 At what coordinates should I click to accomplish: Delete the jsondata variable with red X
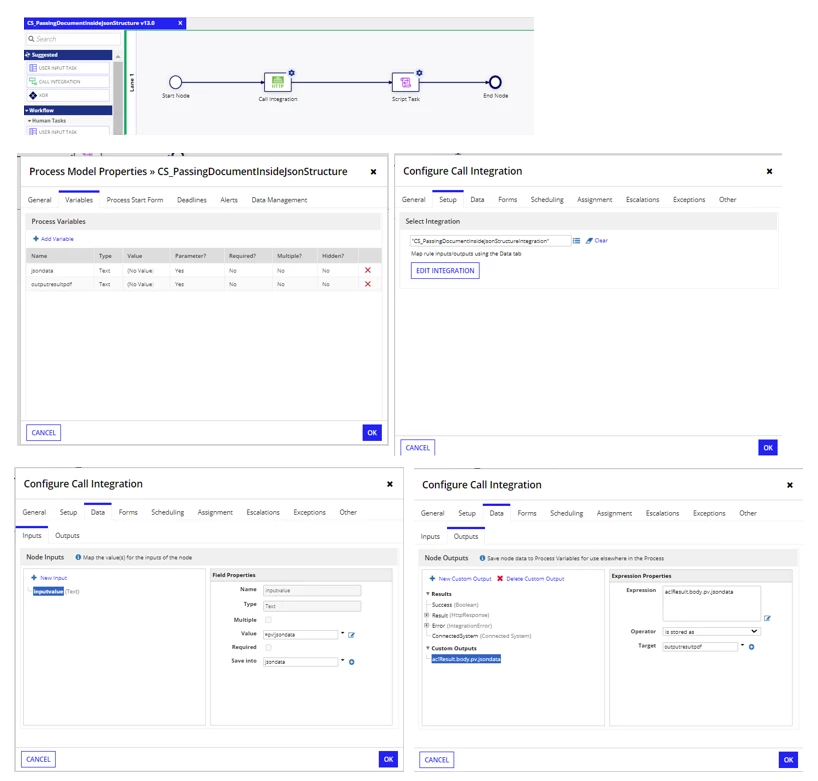368,270
